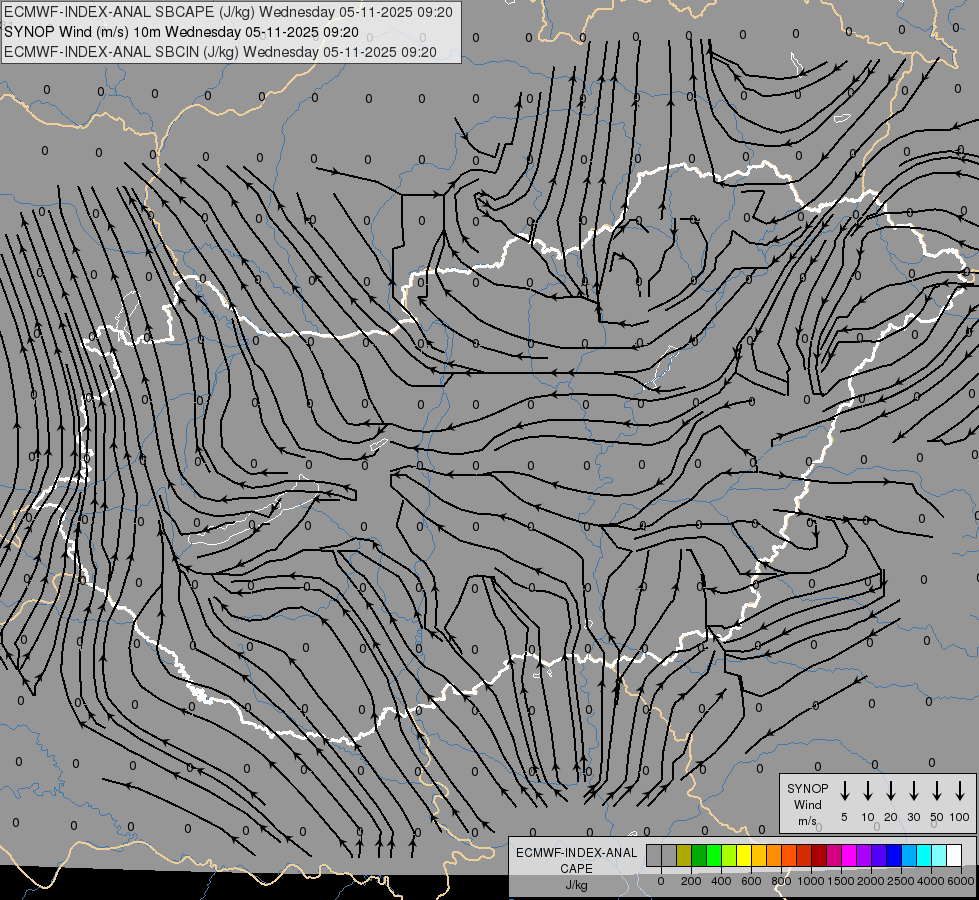Click the 4000 tick label on CAPE scale
This screenshot has height=900, width=979.
(x=930, y=881)
